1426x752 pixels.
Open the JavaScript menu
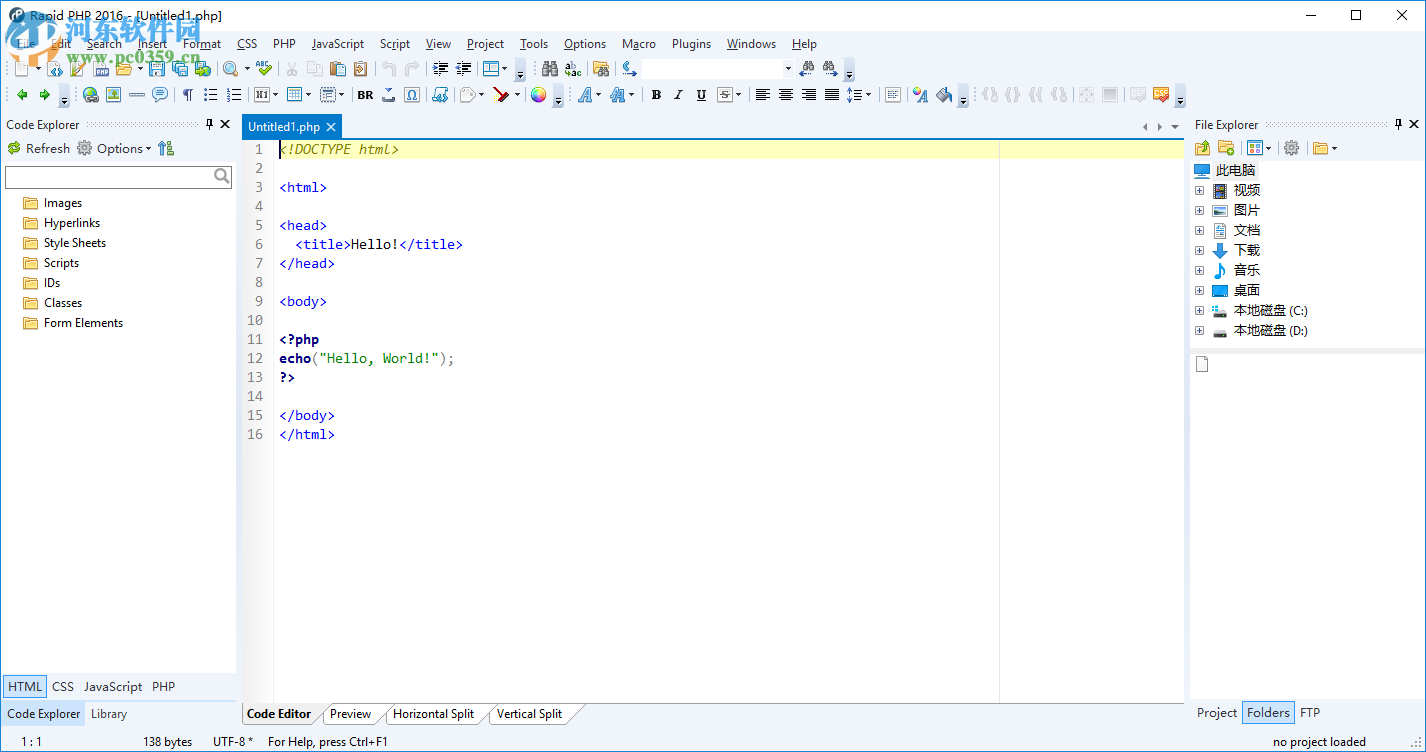click(337, 44)
